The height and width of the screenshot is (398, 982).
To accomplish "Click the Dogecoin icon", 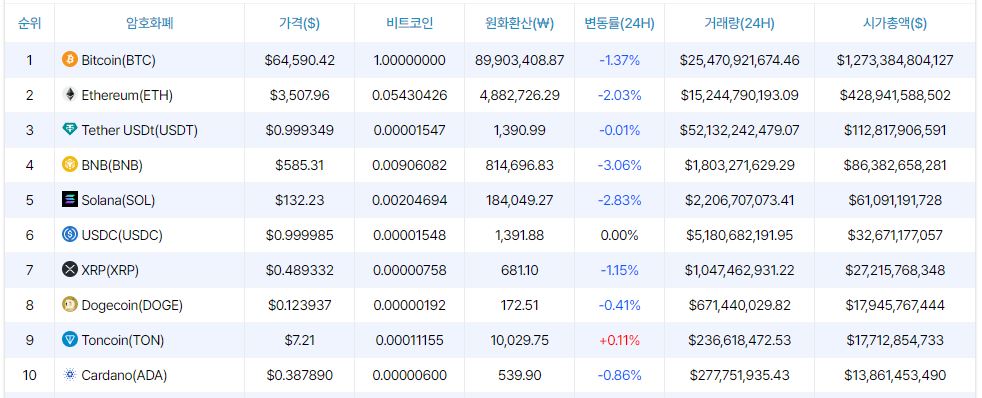I will click(x=70, y=305).
